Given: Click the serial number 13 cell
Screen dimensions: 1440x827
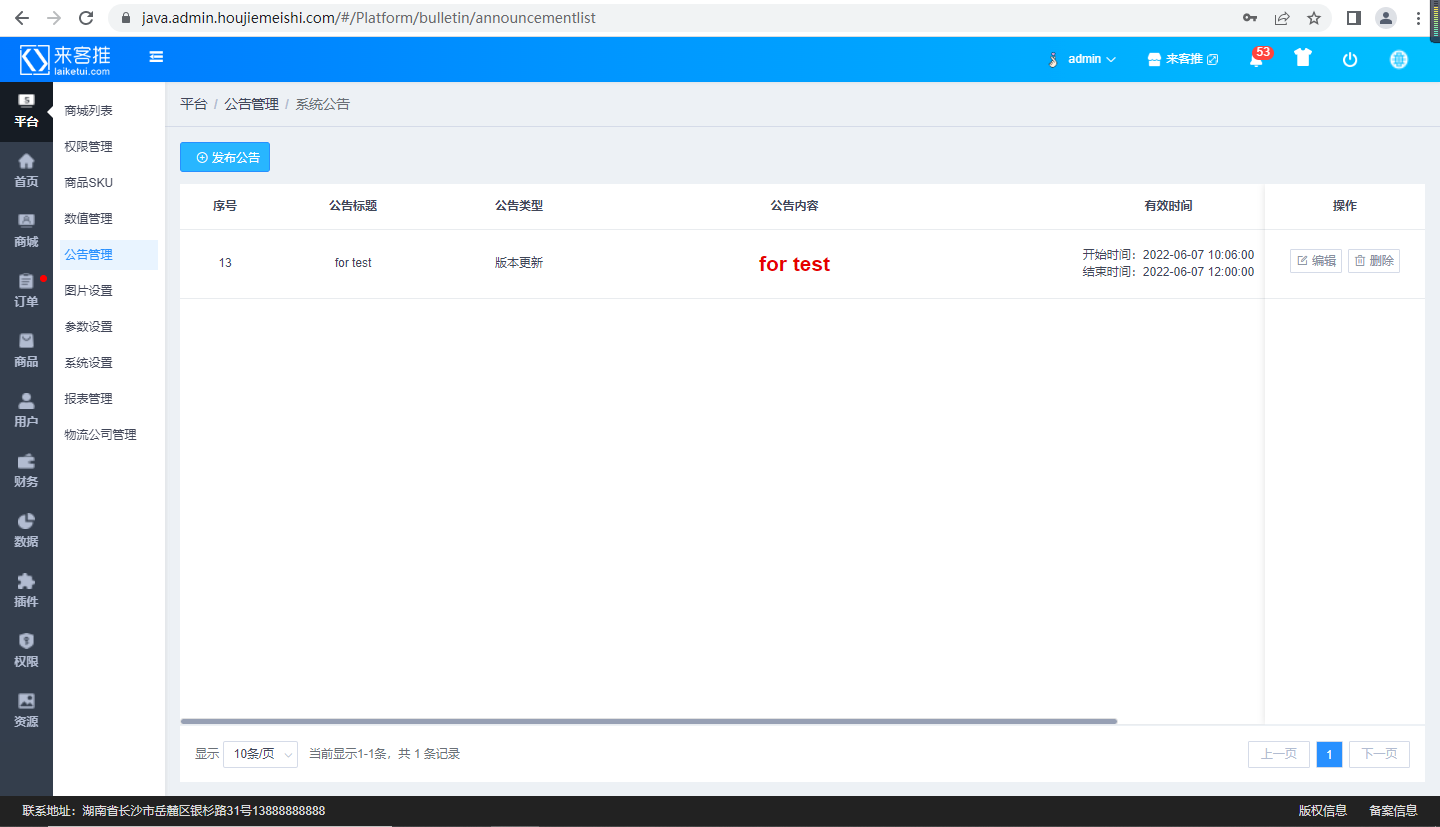Looking at the screenshot, I should (x=225, y=263).
